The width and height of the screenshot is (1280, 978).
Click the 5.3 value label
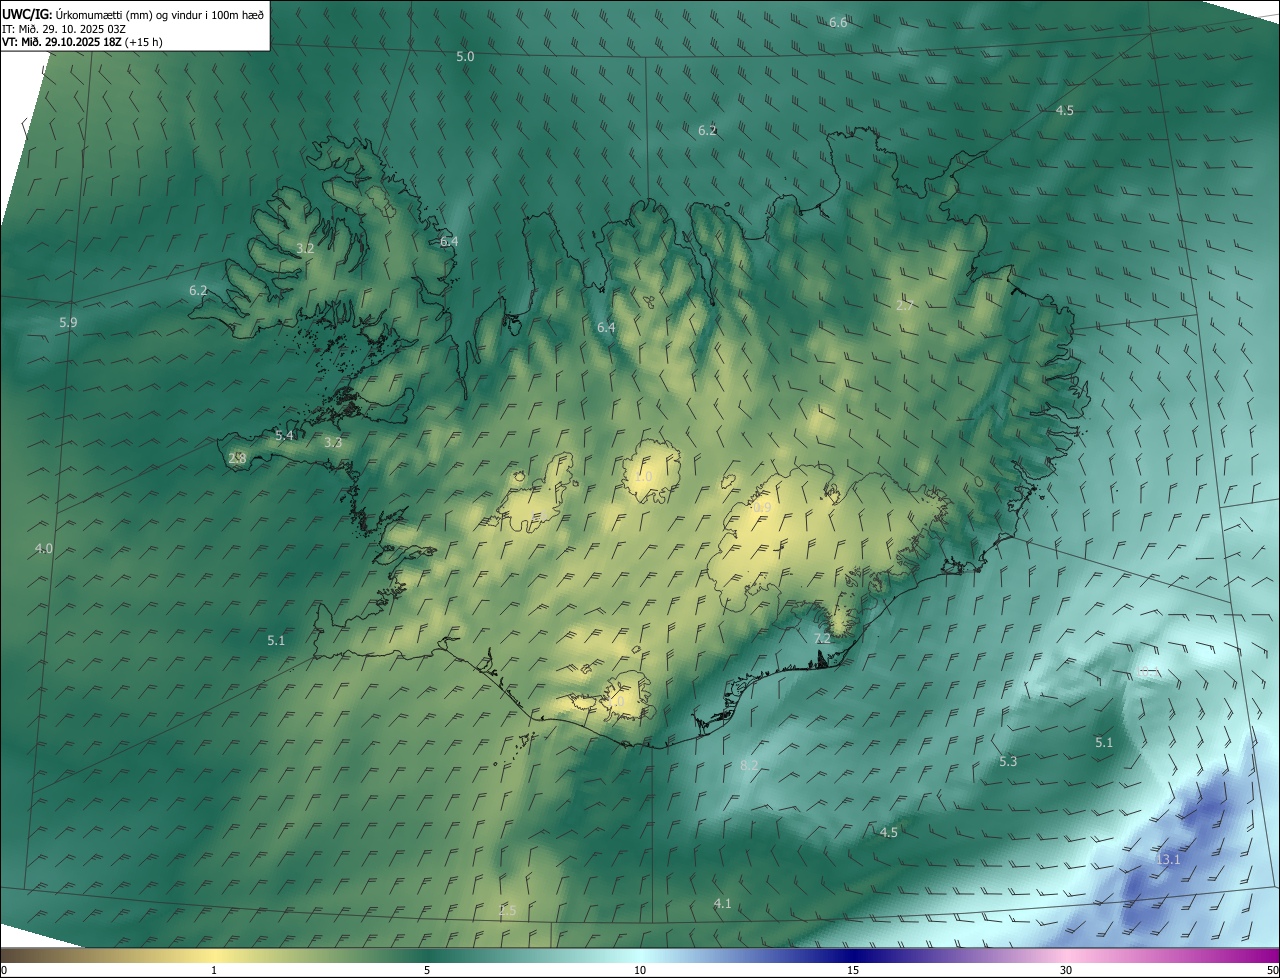click(x=1008, y=761)
